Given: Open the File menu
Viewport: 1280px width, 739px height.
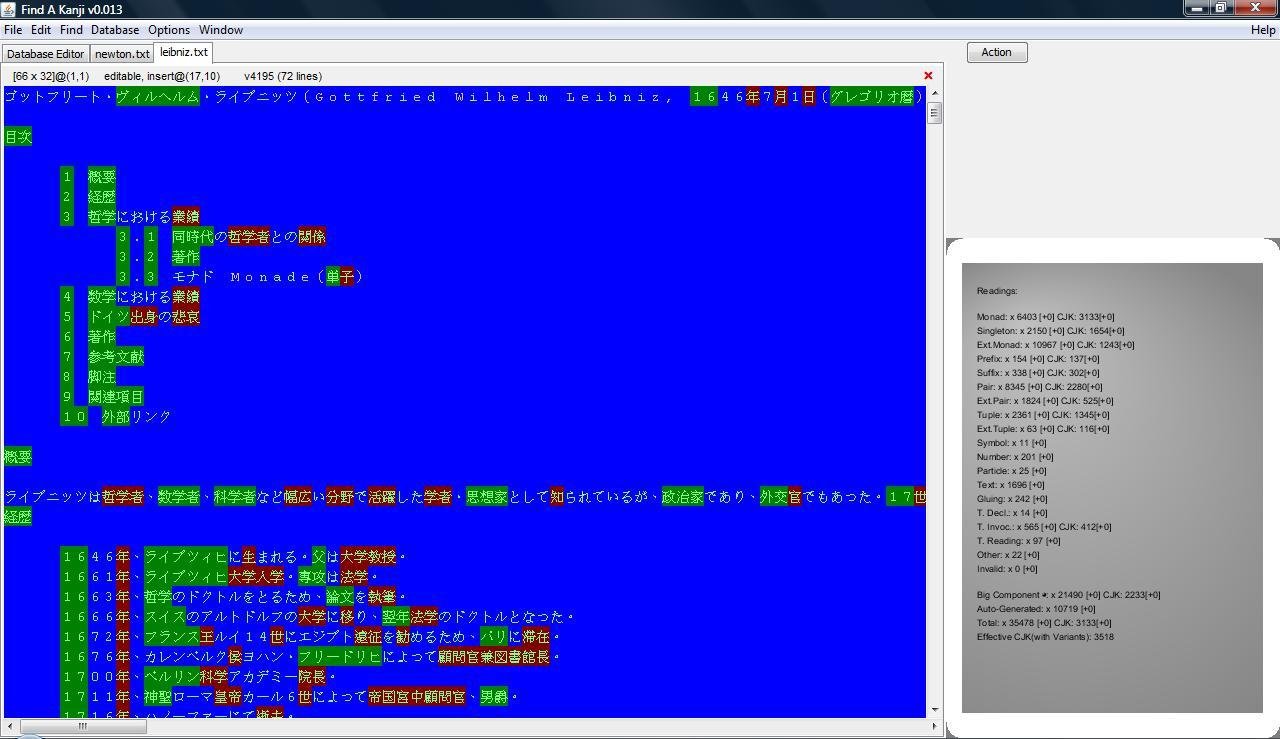Looking at the screenshot, I should point(13,30).
